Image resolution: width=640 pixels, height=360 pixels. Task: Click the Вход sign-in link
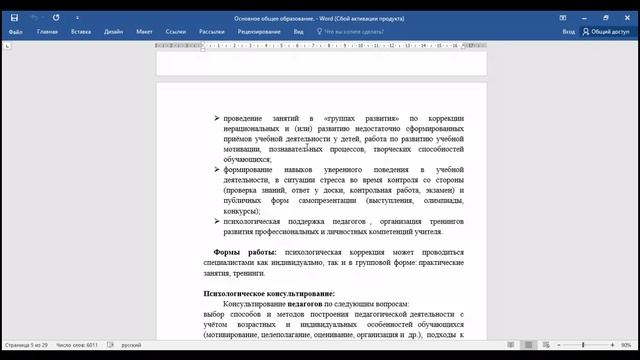(569, 32)
